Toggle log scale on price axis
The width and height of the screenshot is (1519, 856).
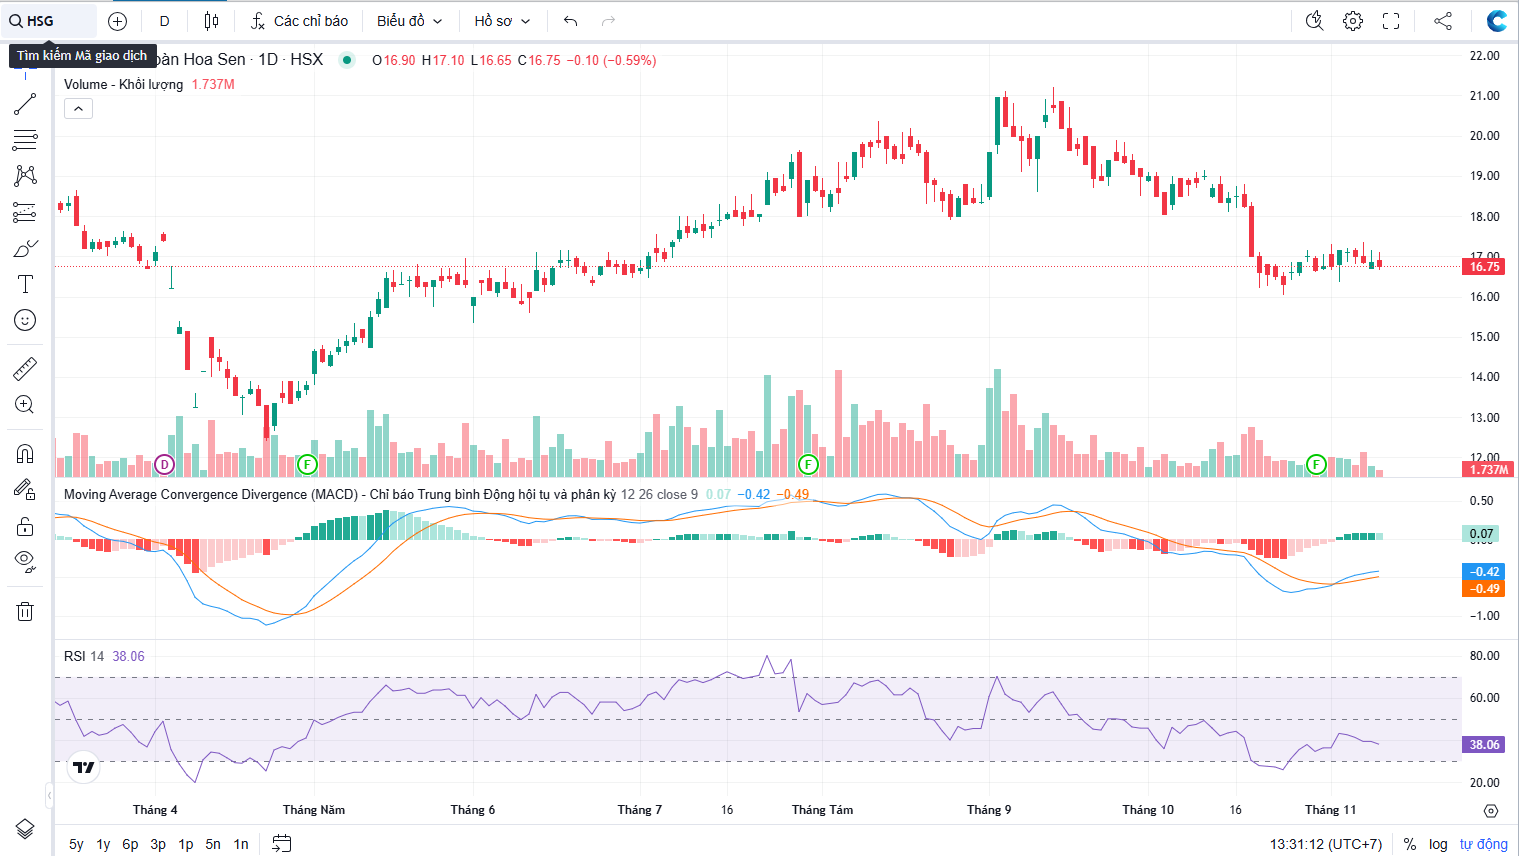click(x=1438, y=844)
